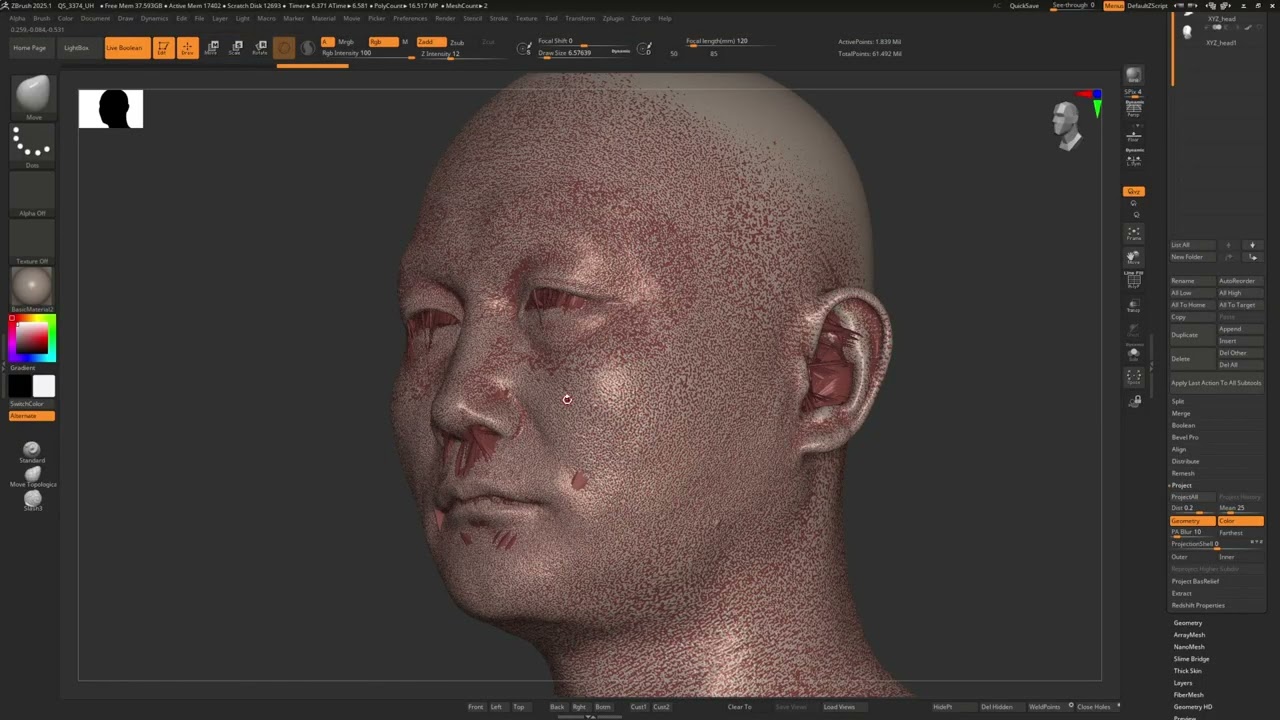1280x720 pixels.
Task: Click the Home Page button
Action: point(29,48)
